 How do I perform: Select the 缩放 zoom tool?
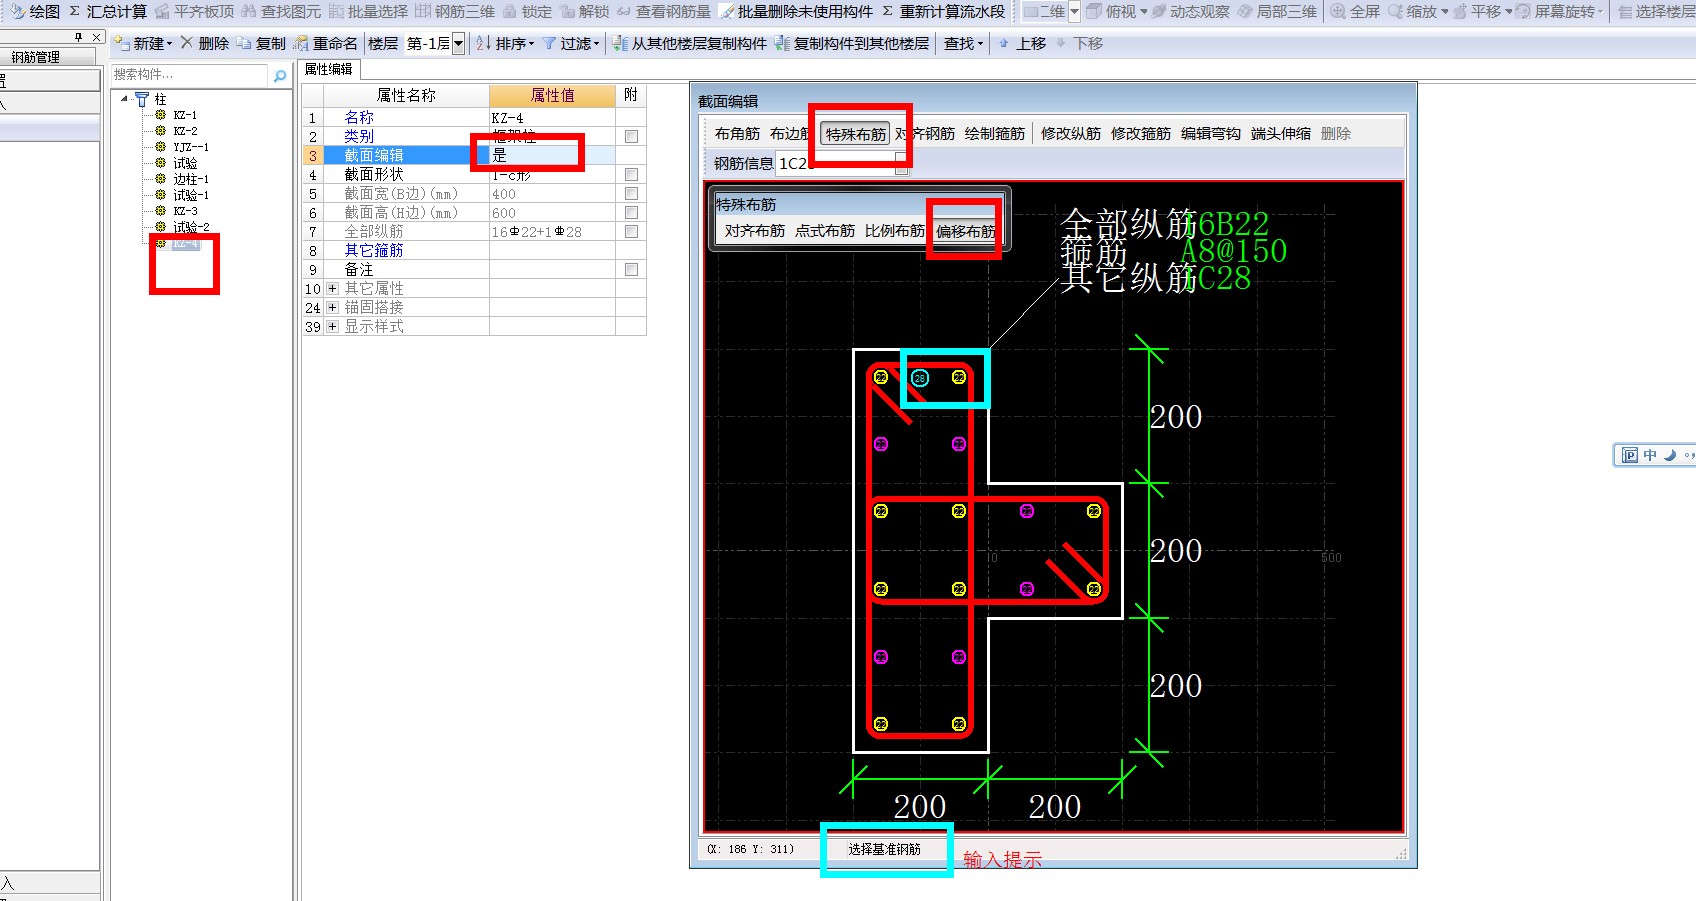1411,12
